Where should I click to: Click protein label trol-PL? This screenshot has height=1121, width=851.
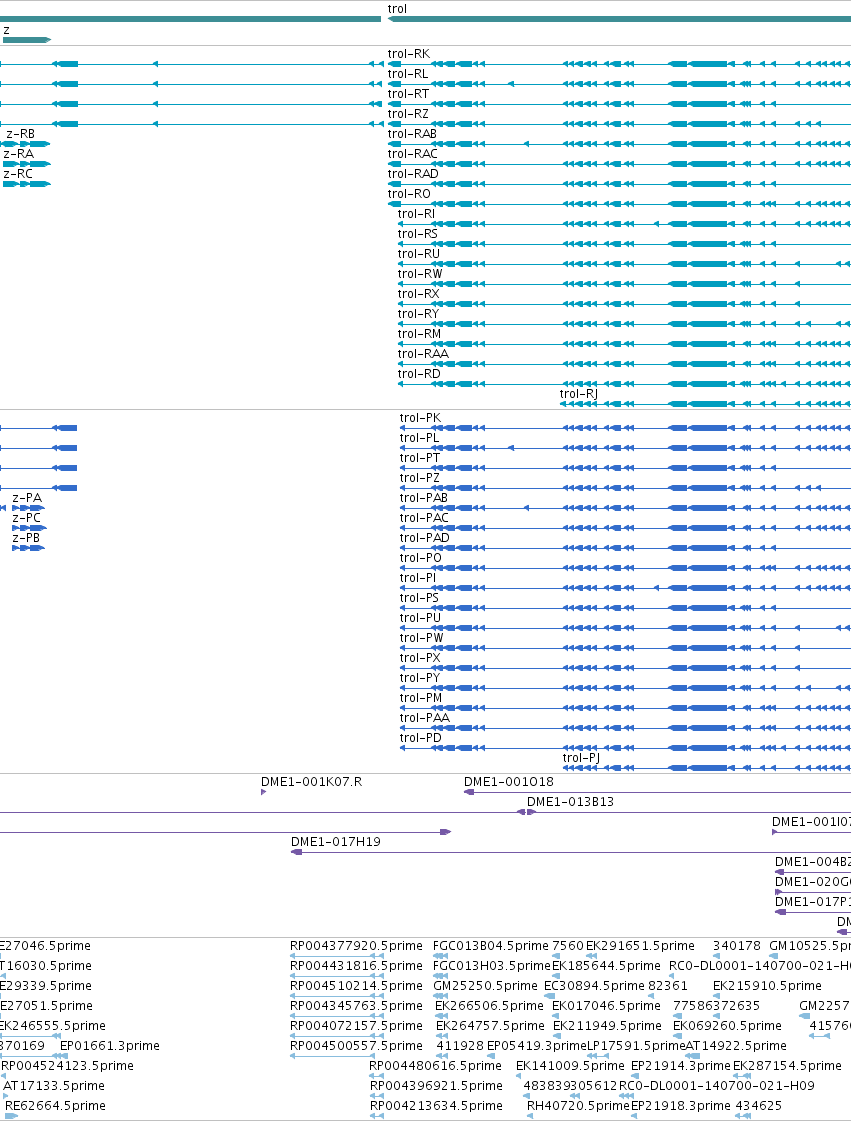tap(420, 438)
